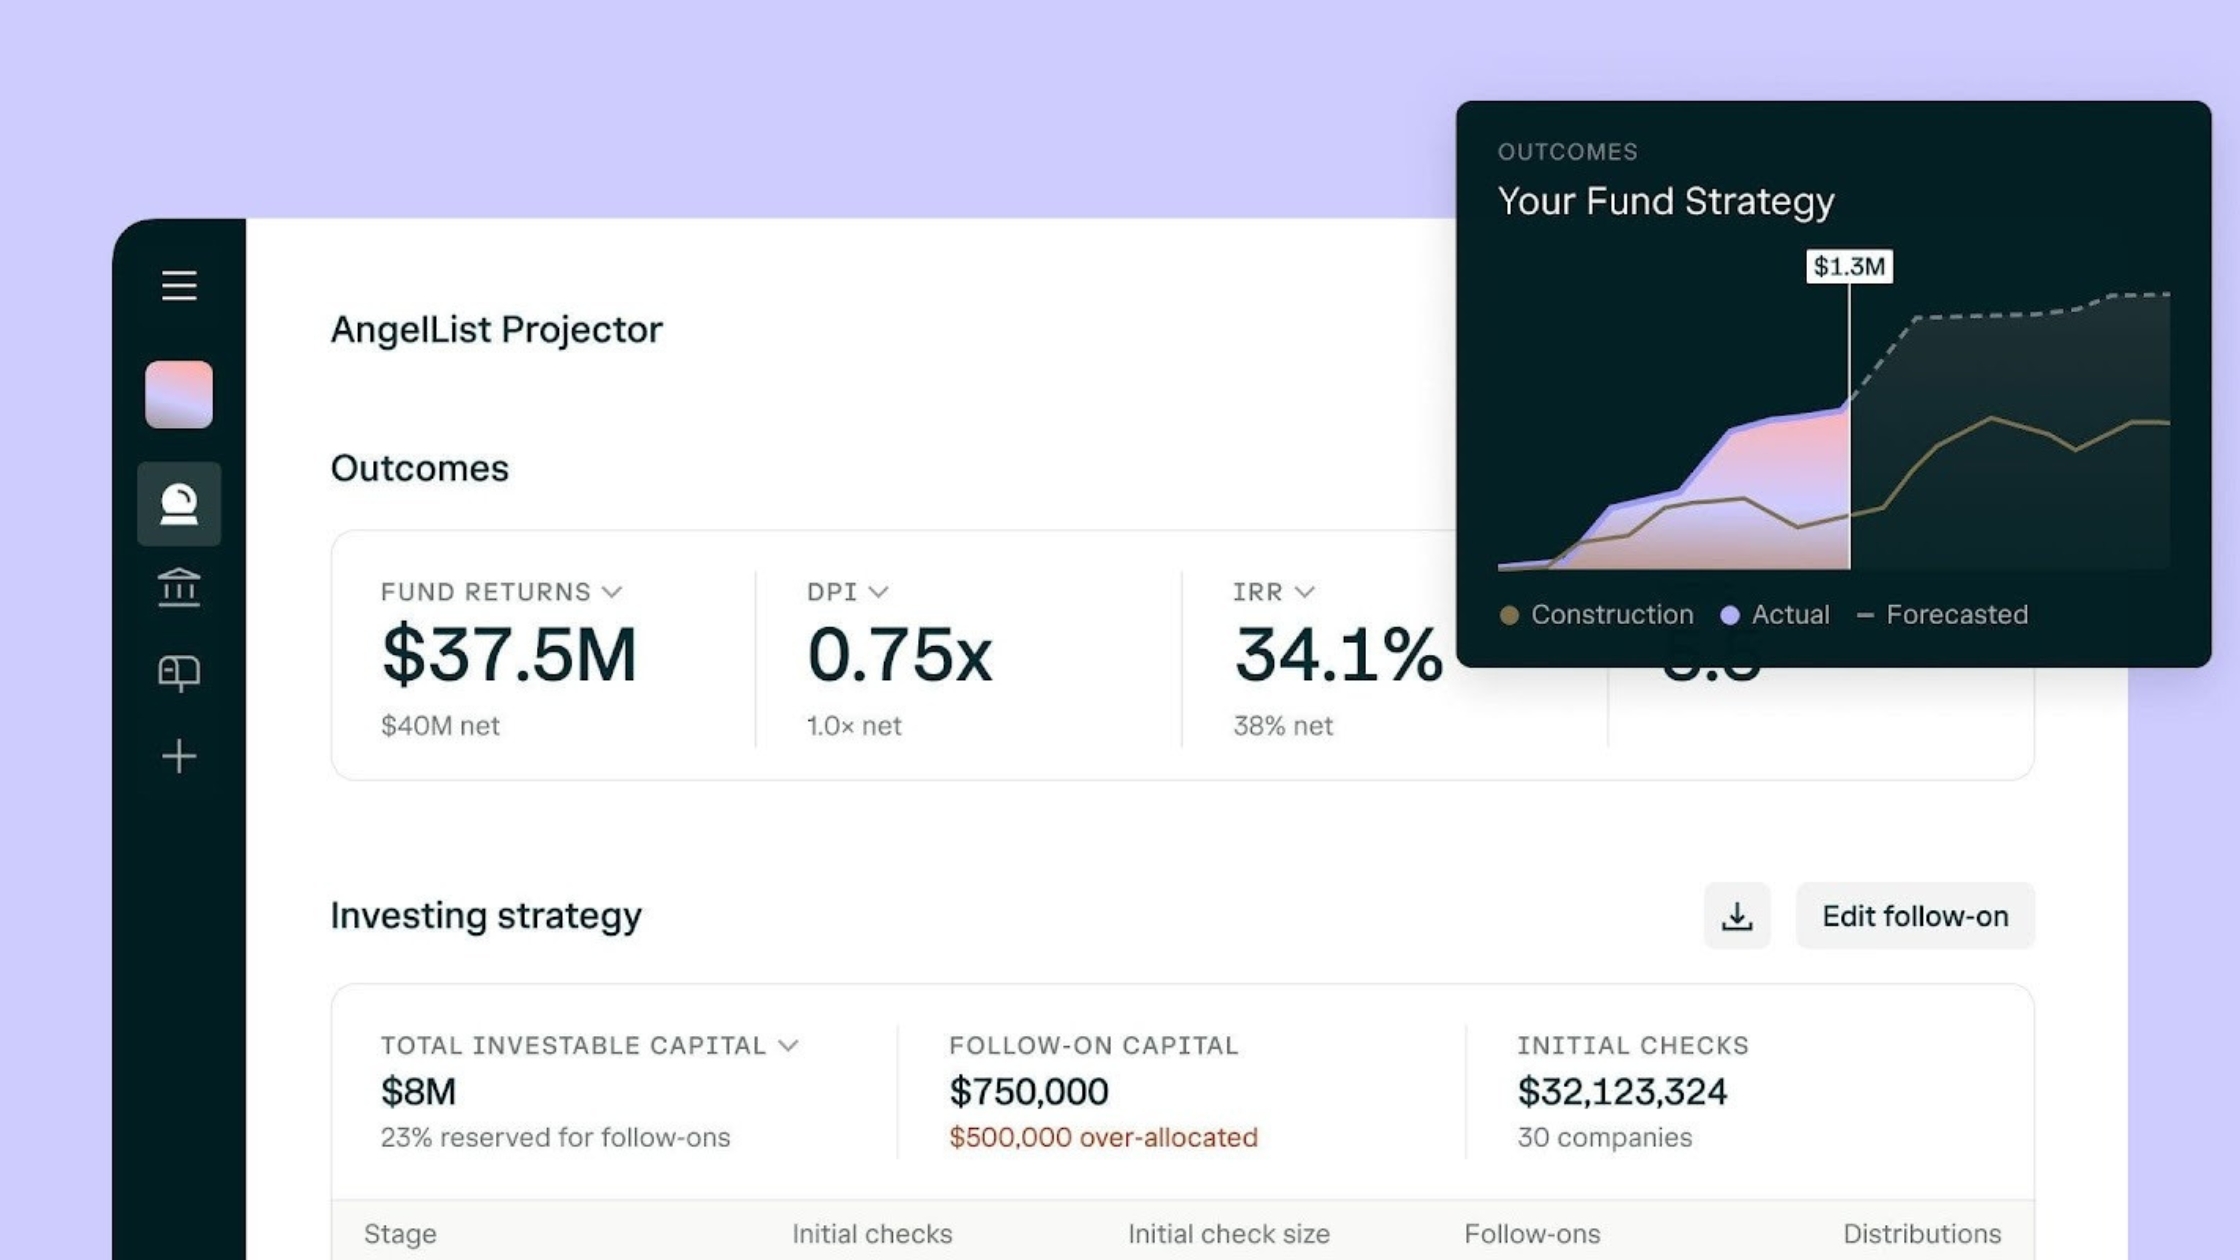The width and height of the screenshot is (2240, 1260).
Task: Open the hamburger navigation menu
Action: (179, 287)
